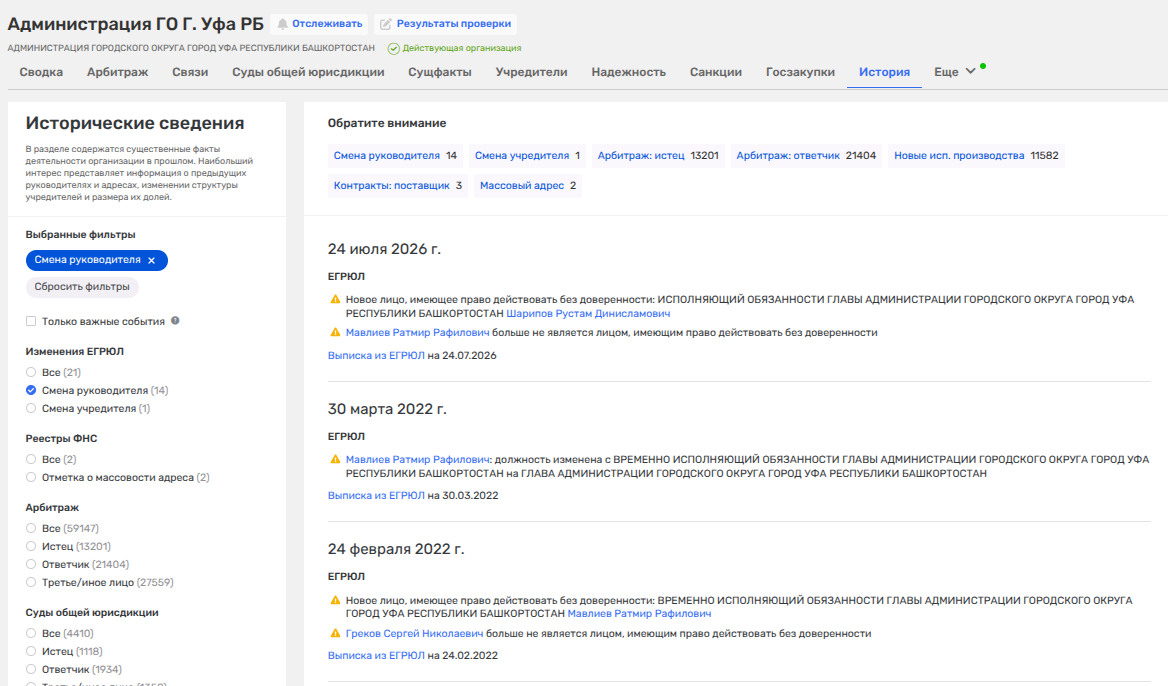Select the Все (21) radio under Изменения ЕГРЮЛ
The width and height of the screenshot is (1168, 686).
click(31, 372)
